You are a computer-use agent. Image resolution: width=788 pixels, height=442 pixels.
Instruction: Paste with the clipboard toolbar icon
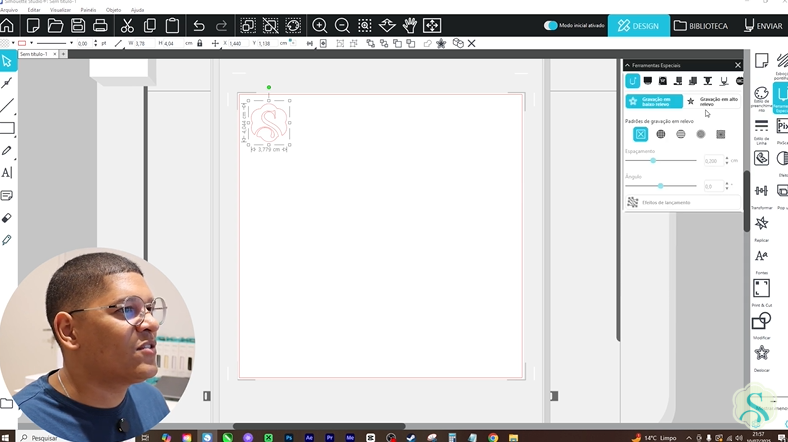172,25
